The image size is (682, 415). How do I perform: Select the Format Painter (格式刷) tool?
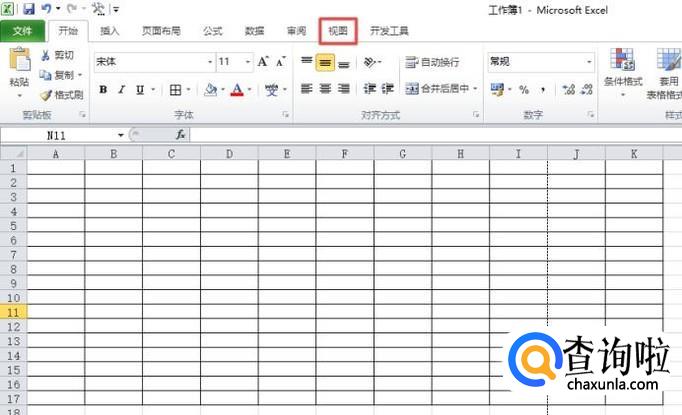click(x=46, y=95)
